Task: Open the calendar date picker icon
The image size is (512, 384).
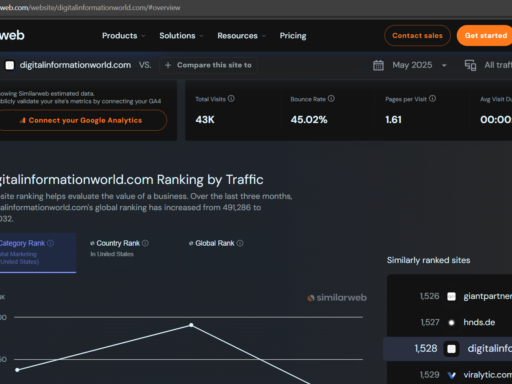Action: point(378,65)
